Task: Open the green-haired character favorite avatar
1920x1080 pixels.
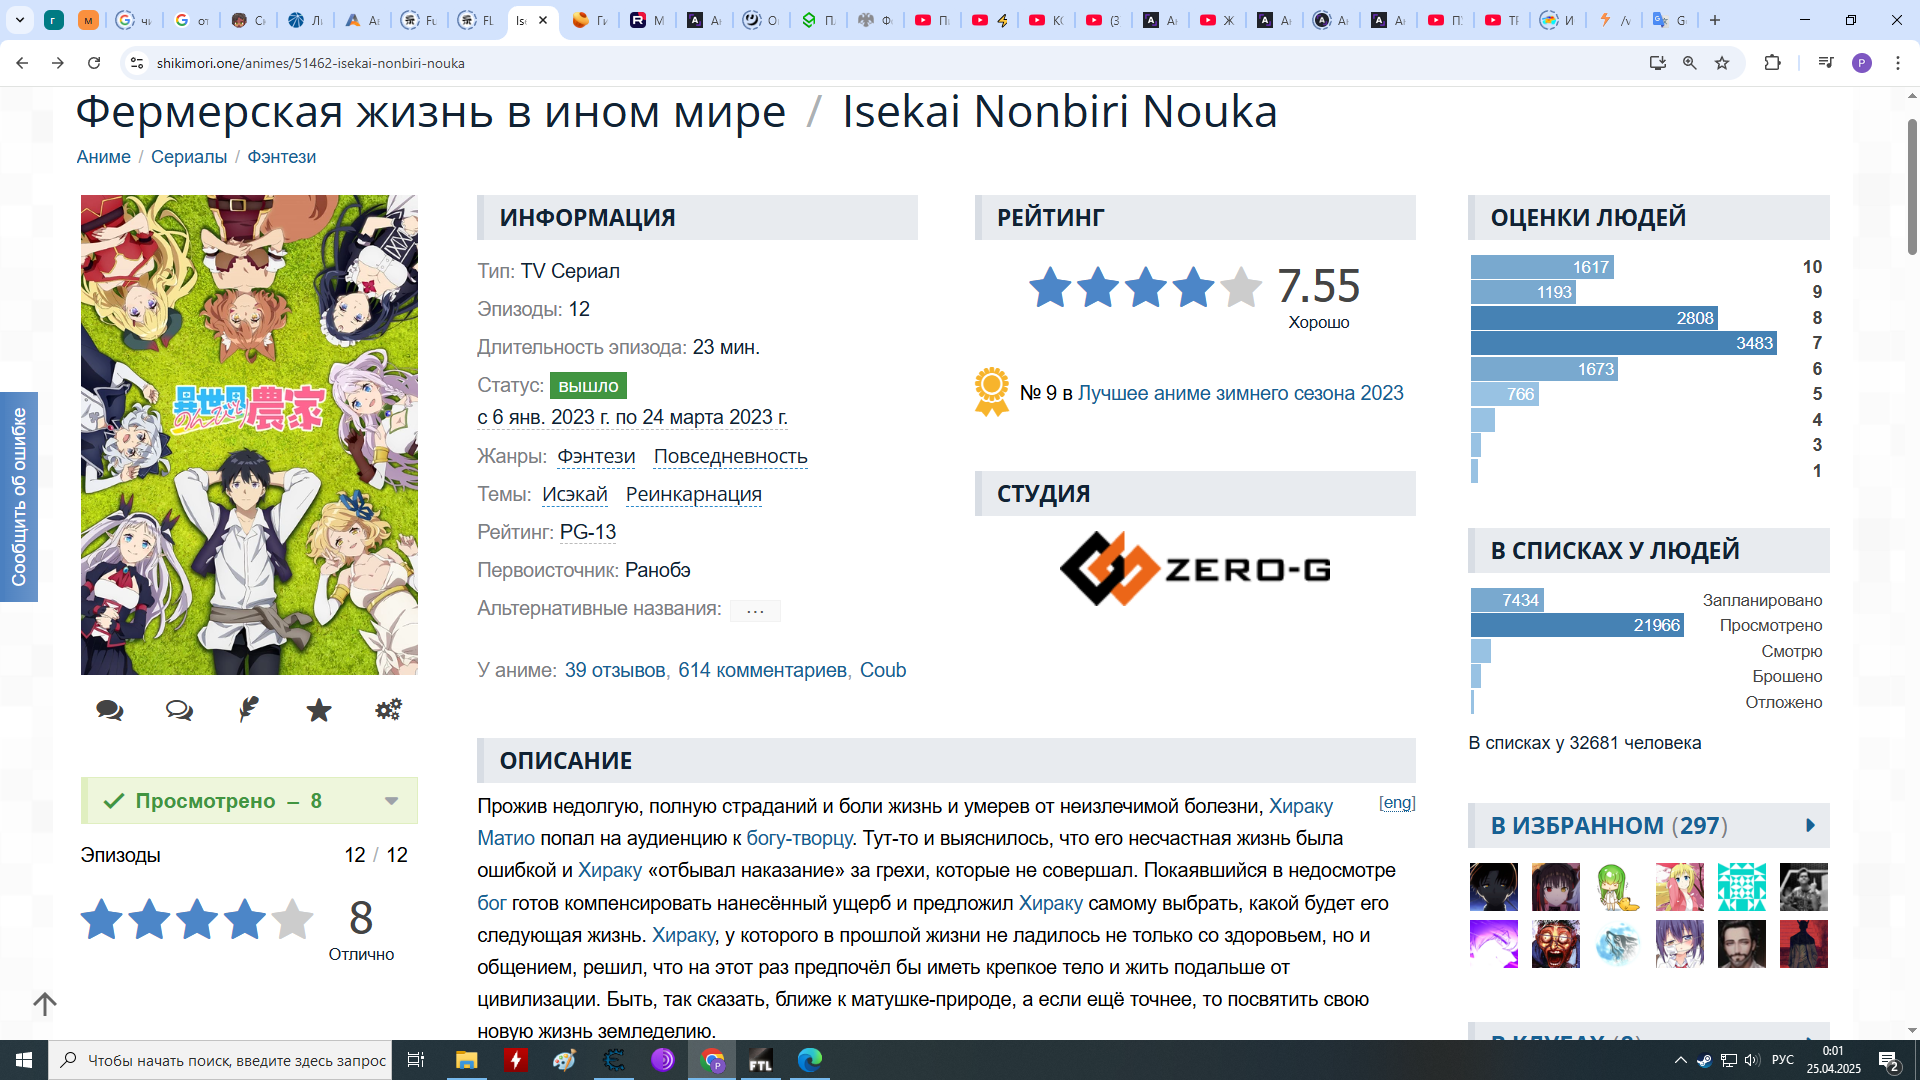Action: 1618,887
